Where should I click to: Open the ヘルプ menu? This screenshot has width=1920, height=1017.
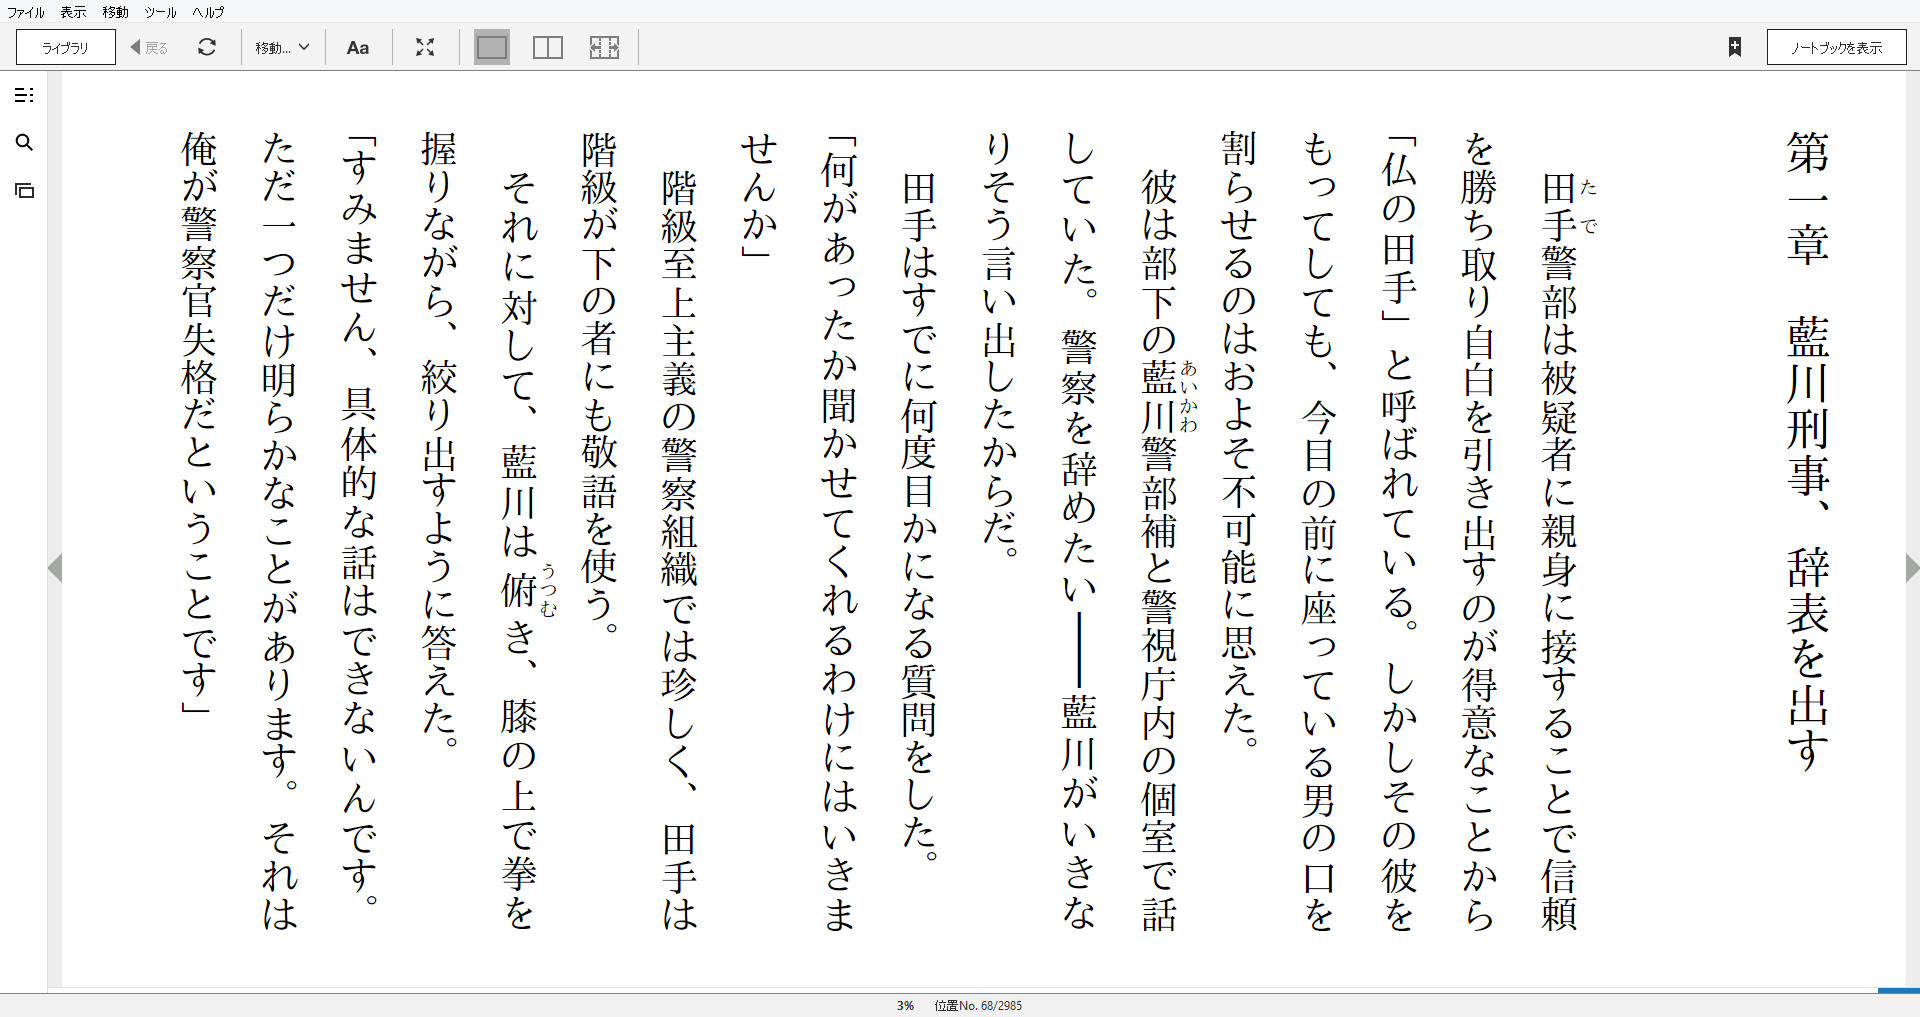[208, 12]
